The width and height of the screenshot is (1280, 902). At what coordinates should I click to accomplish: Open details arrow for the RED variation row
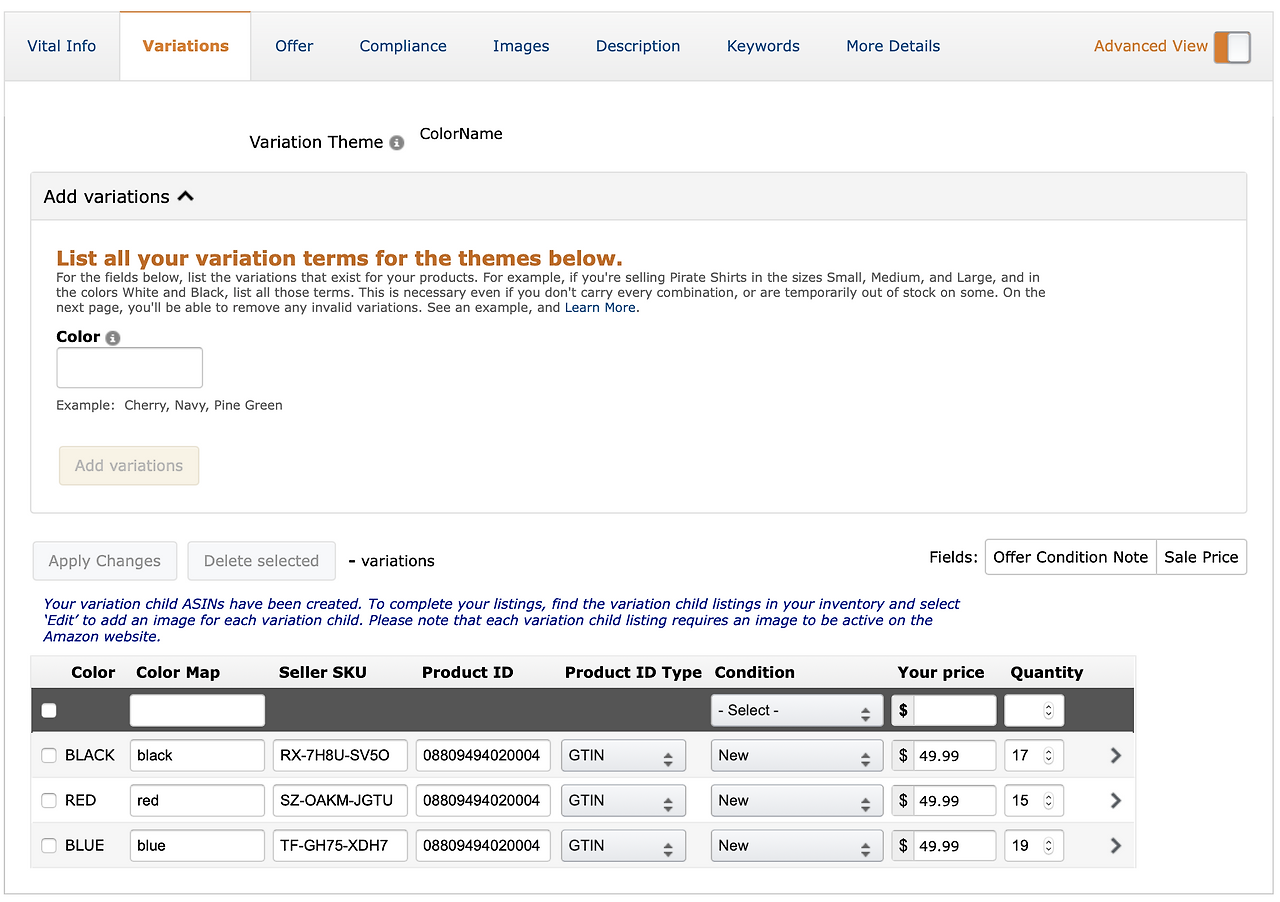(x=1116, y=801)
